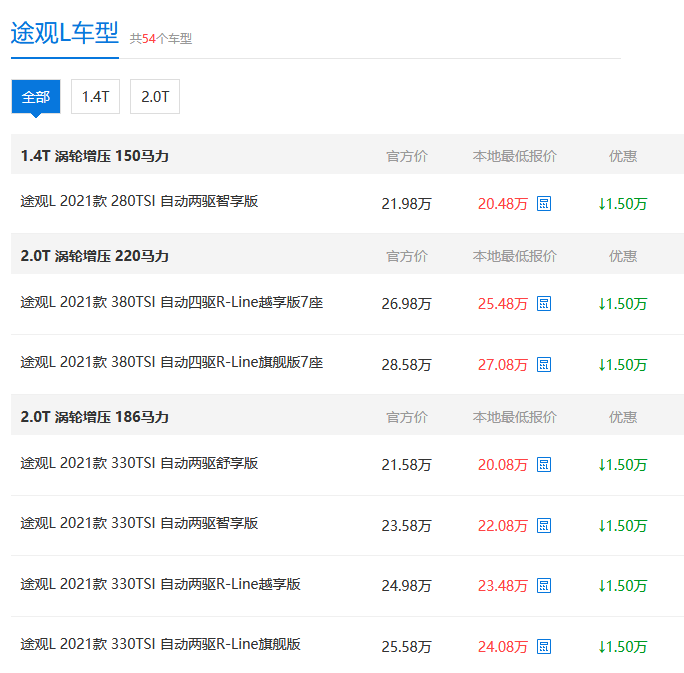Switch to the 1.4T engine tab
This screenshot has width=684, height=673.
95,97
